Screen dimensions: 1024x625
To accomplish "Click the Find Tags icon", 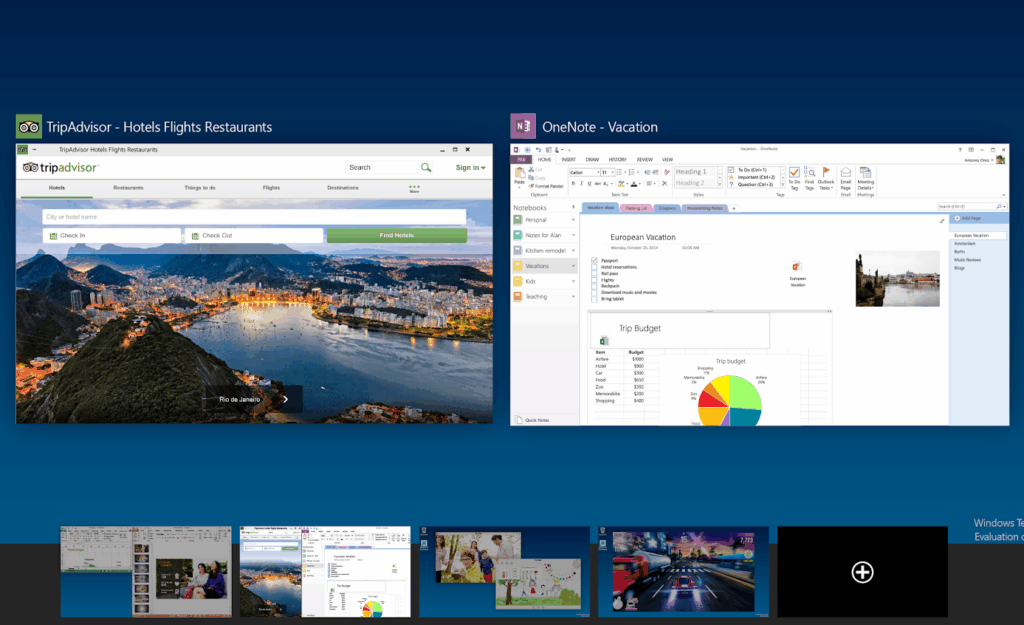I will point(809,172).
